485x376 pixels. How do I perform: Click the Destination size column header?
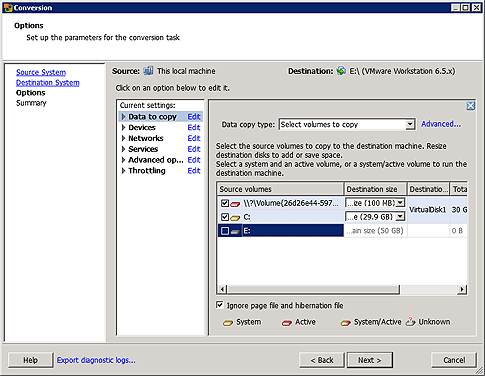375,189
